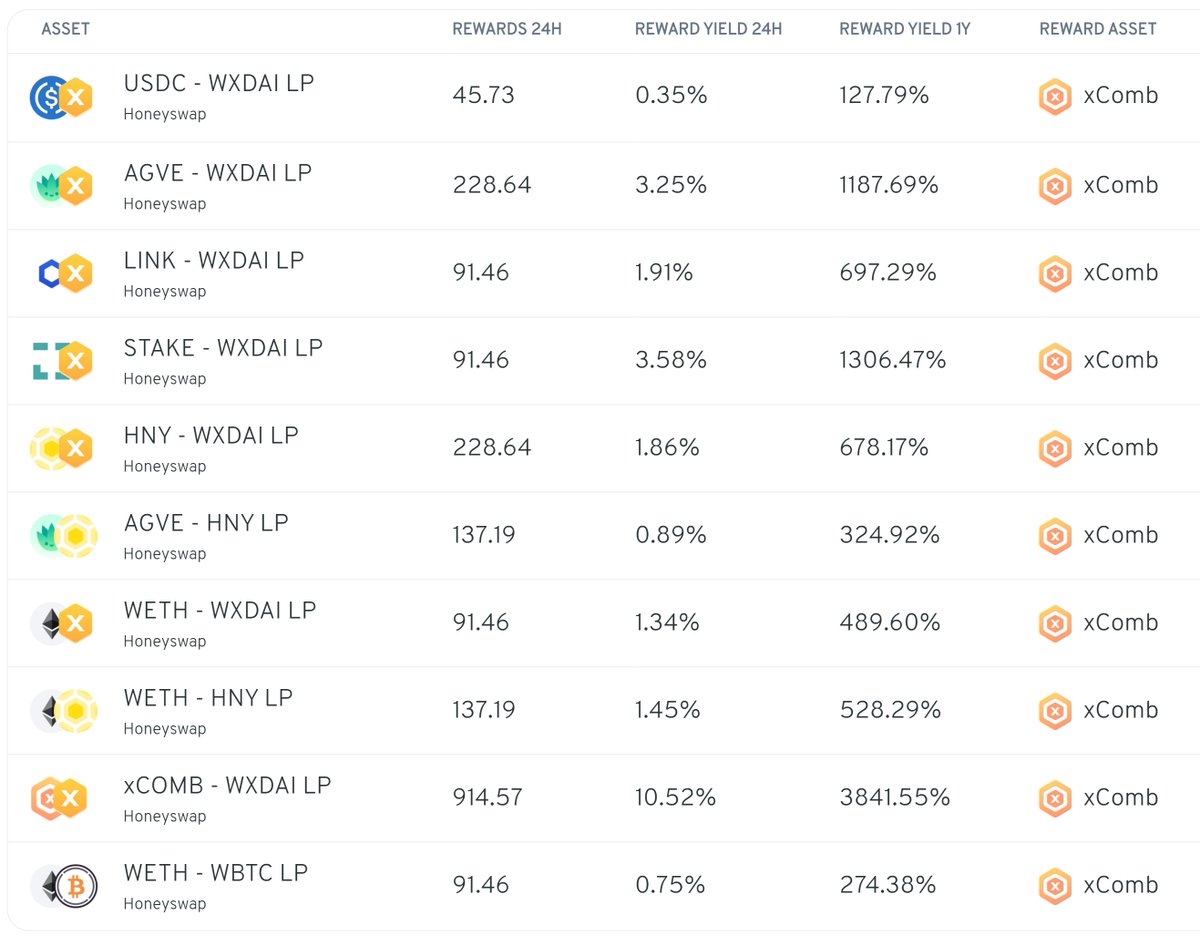
Task: Click the LINK - WXDAI LP pair icon
Action: click(62, 273)
